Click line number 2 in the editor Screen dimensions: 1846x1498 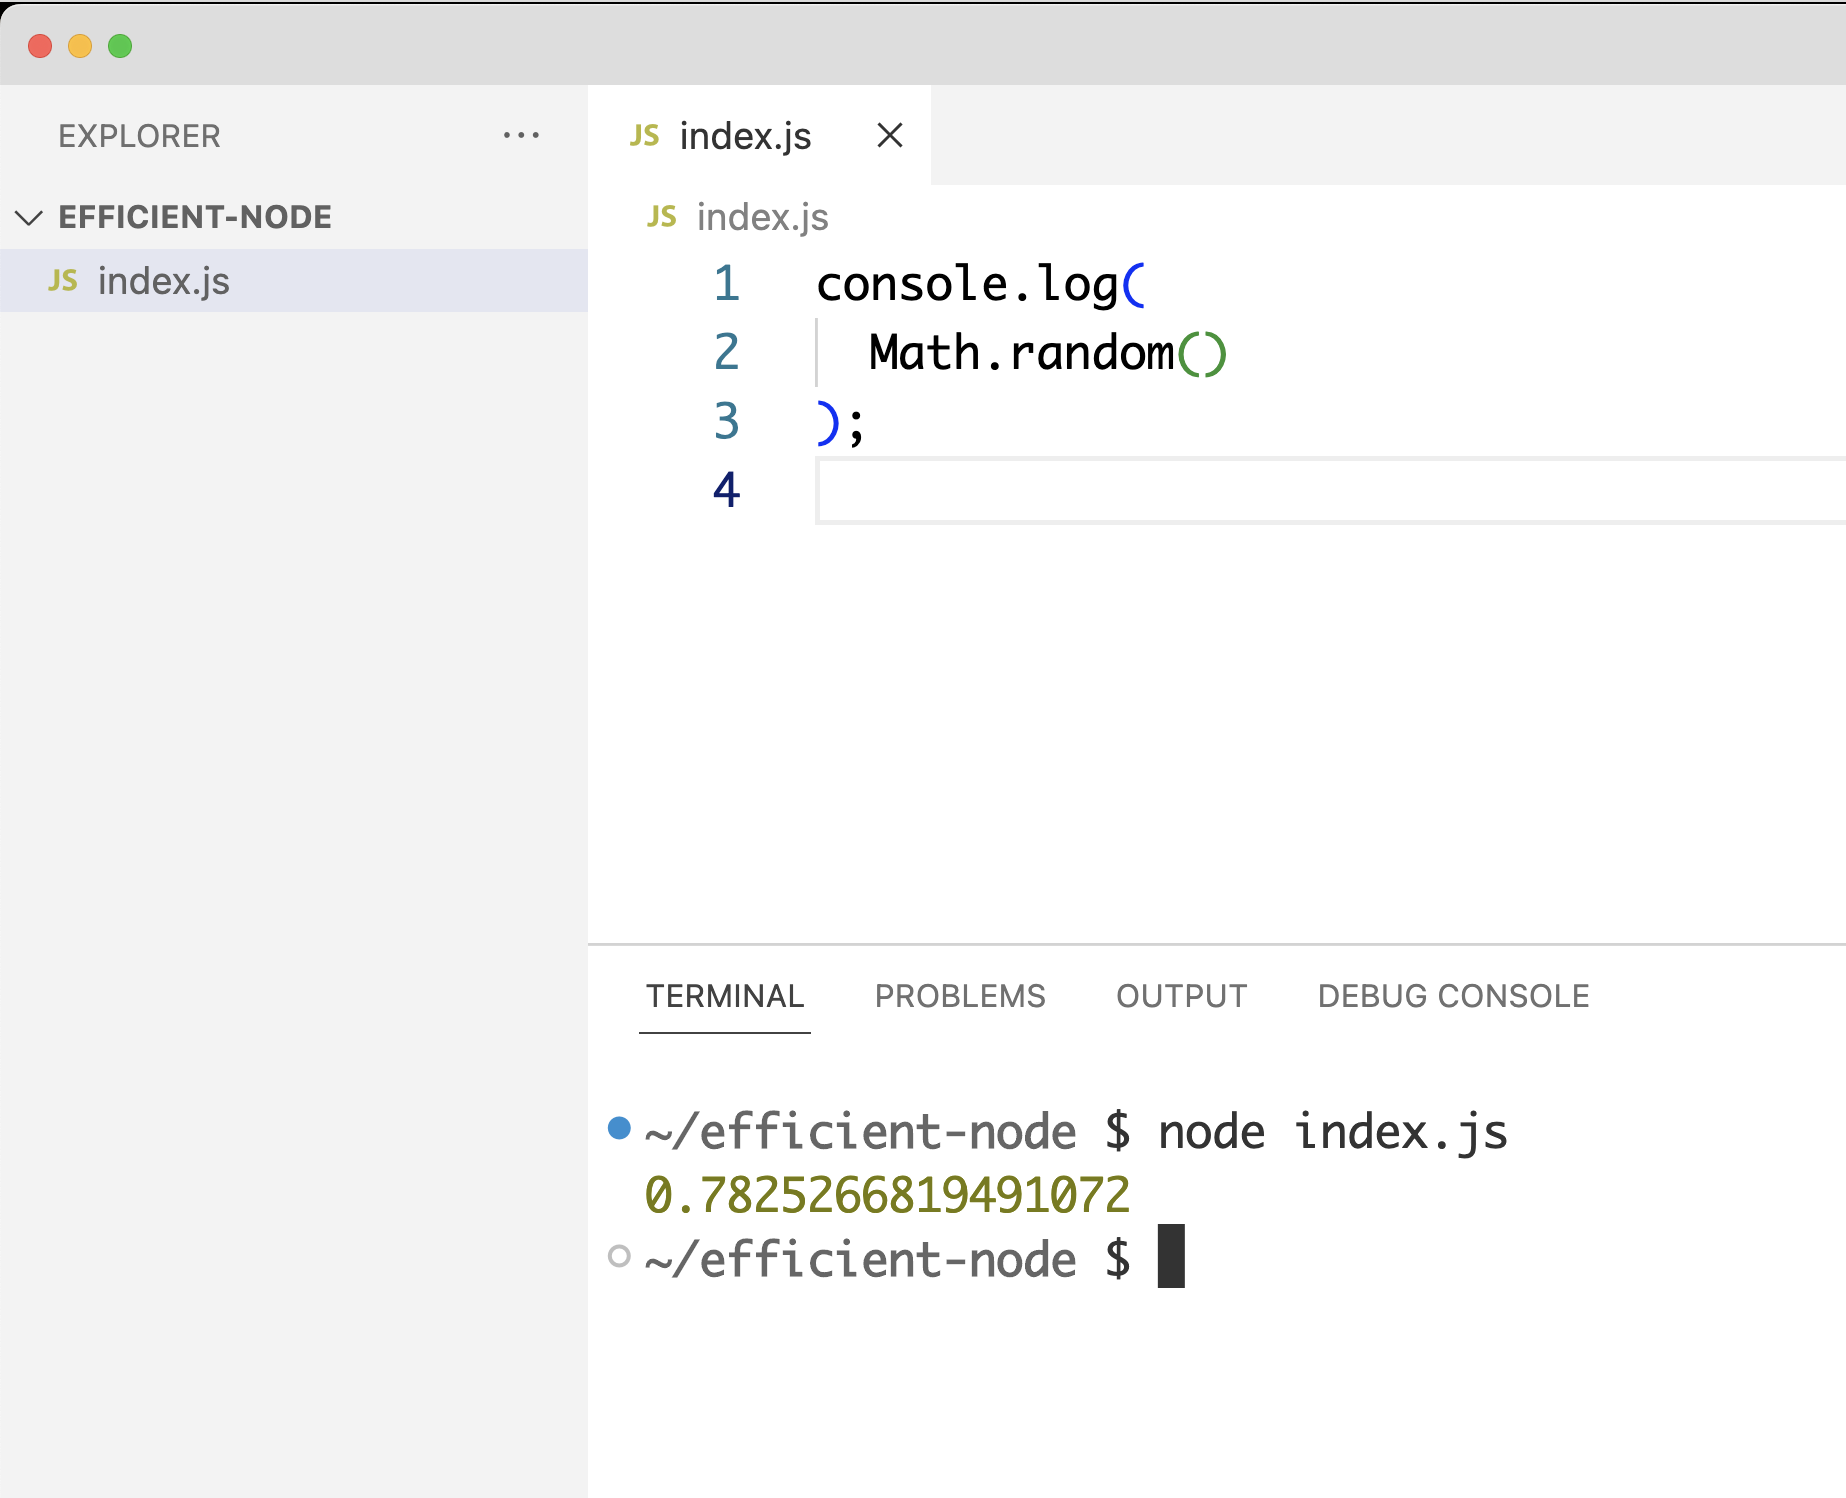point(727,352)
